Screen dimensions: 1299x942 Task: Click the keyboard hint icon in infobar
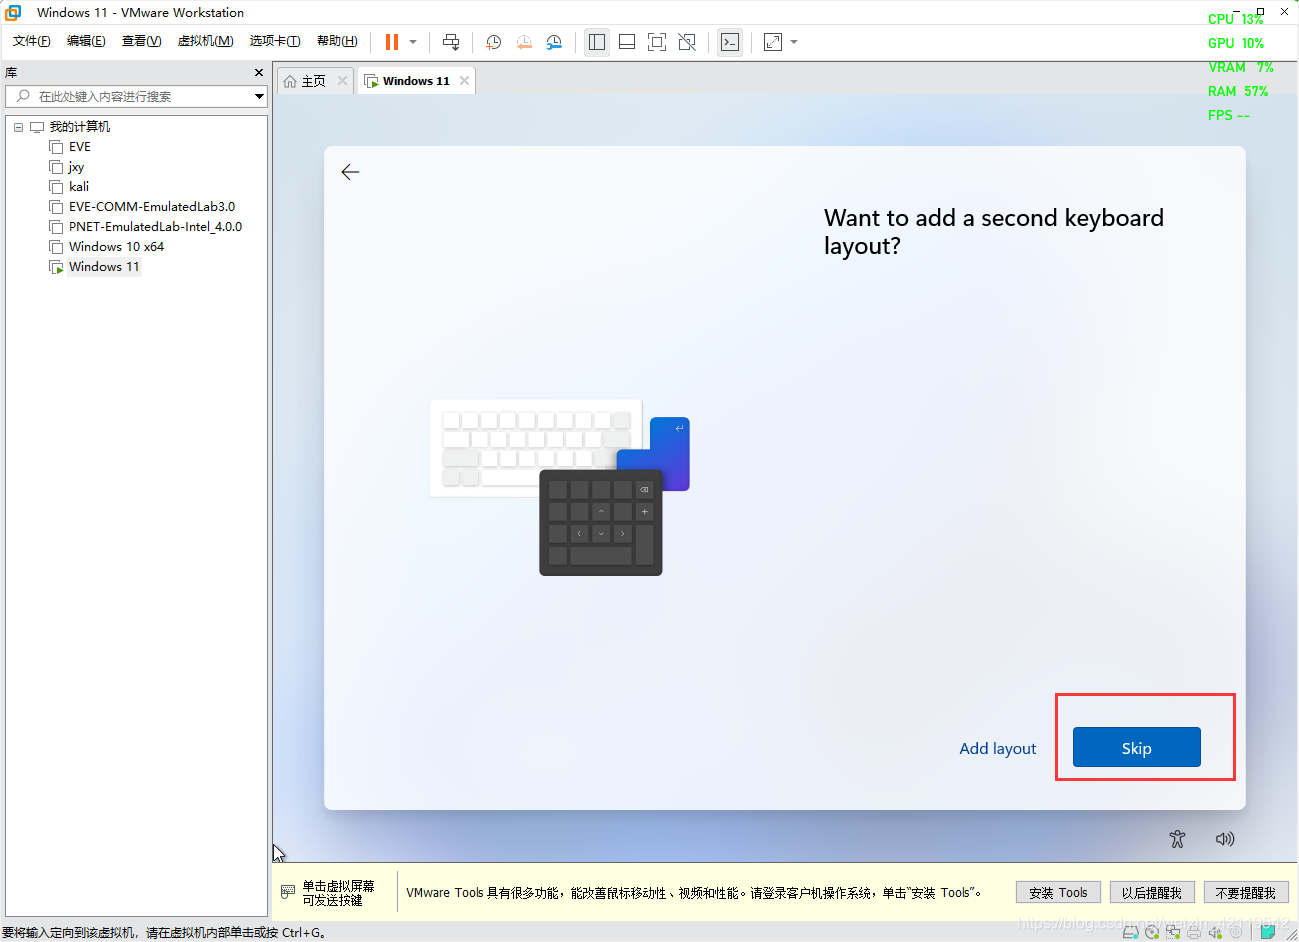(x=288, y=891)
